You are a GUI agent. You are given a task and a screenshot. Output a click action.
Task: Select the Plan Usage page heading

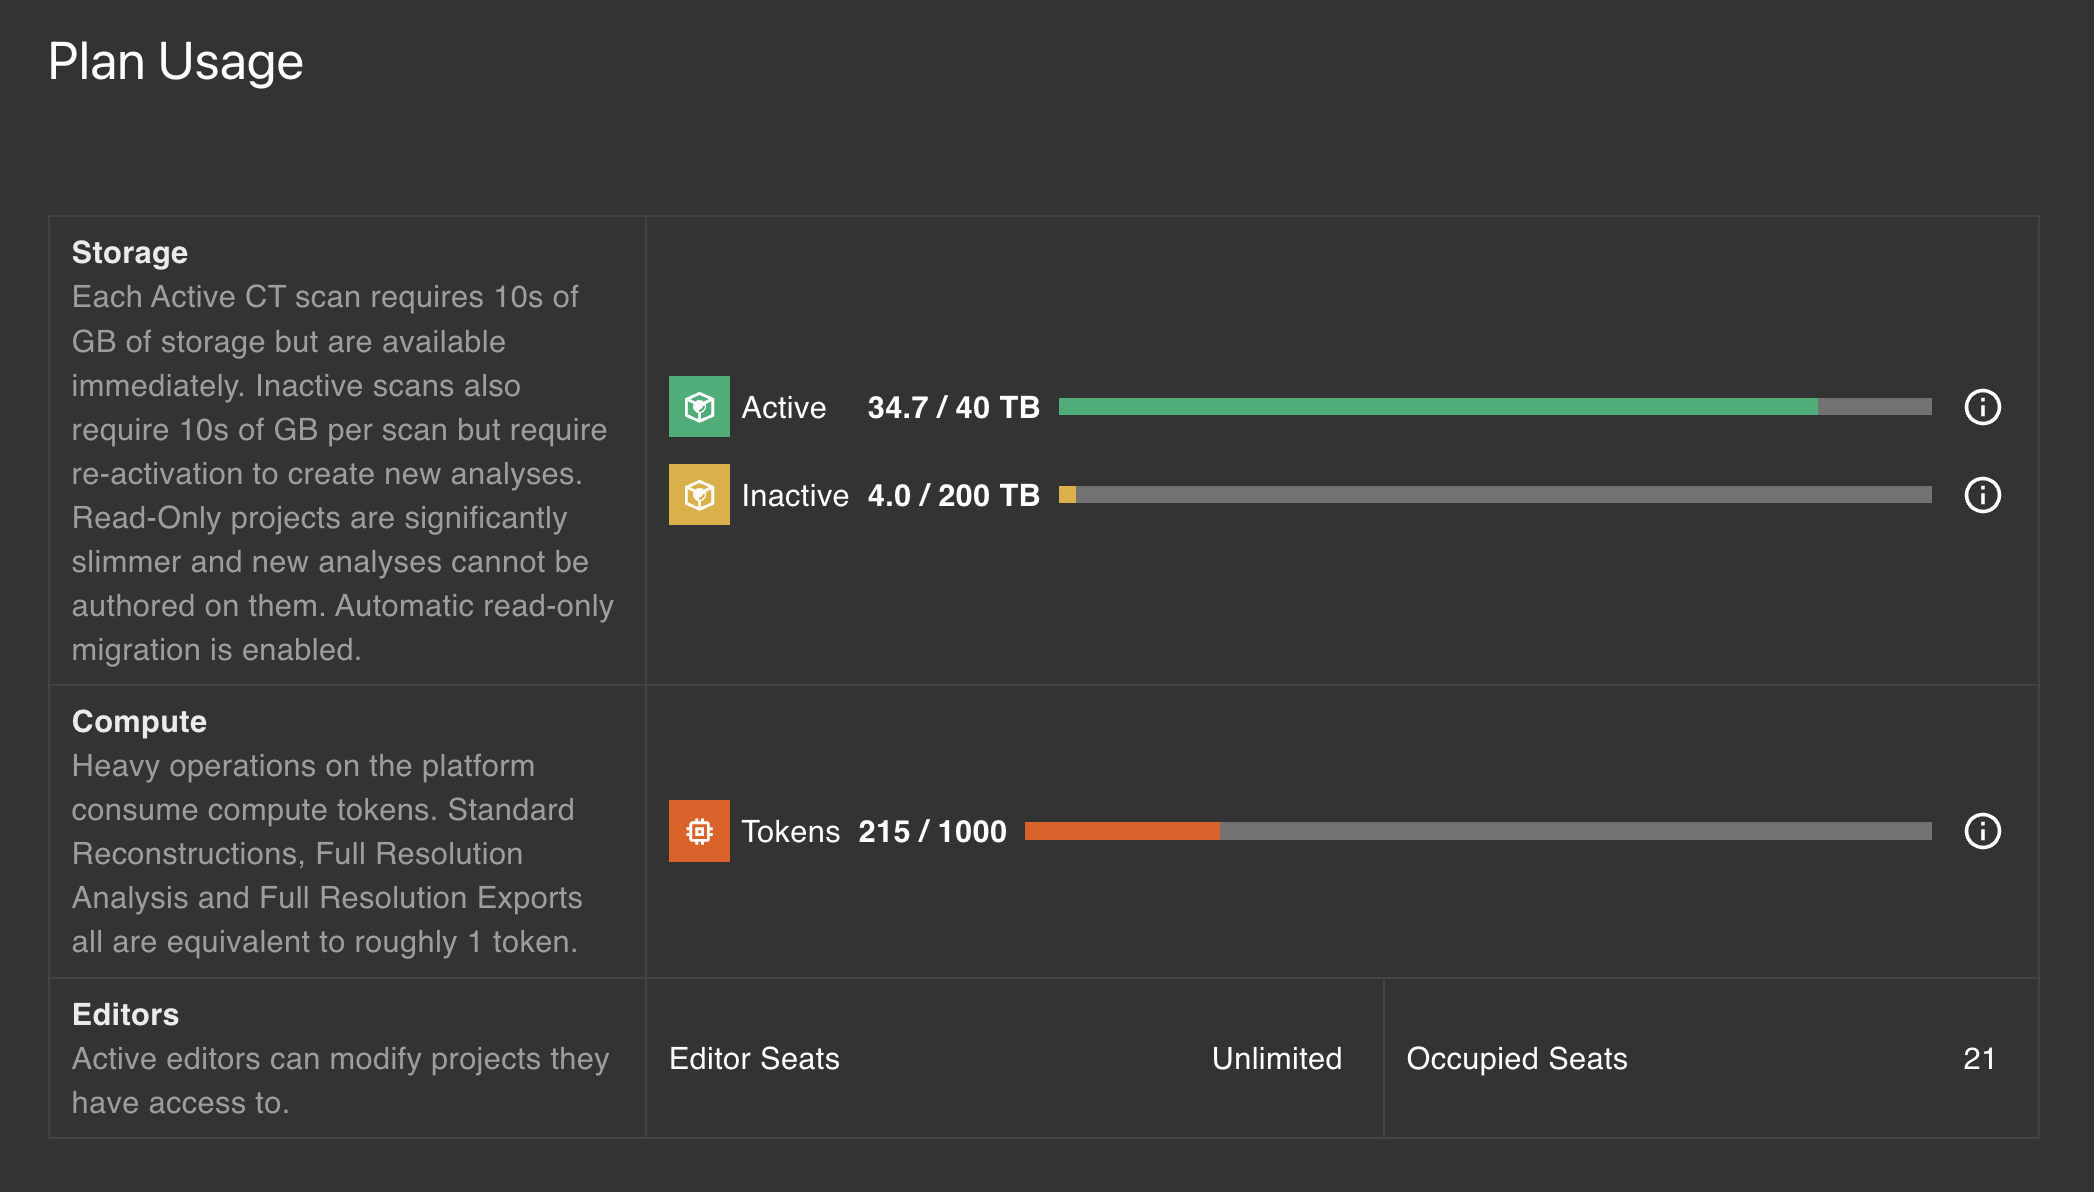pyautogui.click(x=176, y=62)
